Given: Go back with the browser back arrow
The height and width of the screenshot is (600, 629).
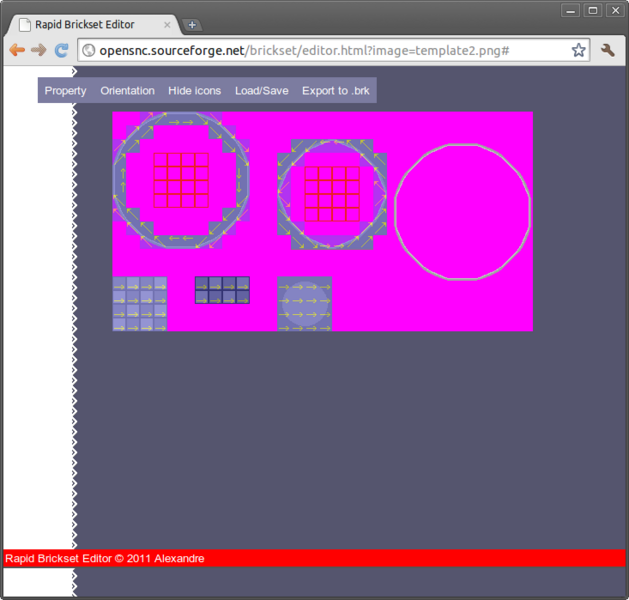Looking at the screenshot, I should 17,50.
